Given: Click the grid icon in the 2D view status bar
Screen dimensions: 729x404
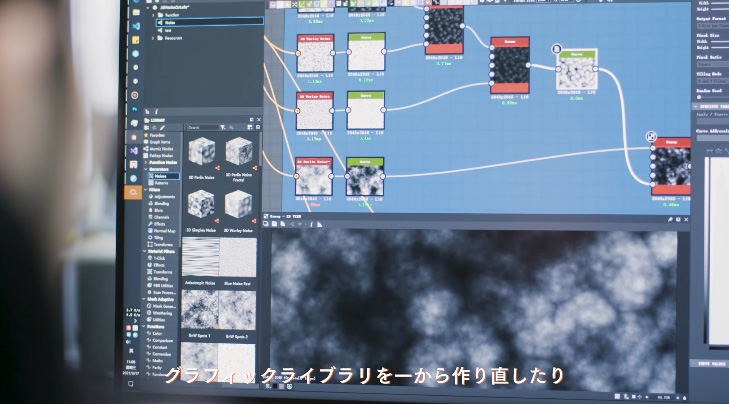Looking at the screenshot, I should [617, 397].
